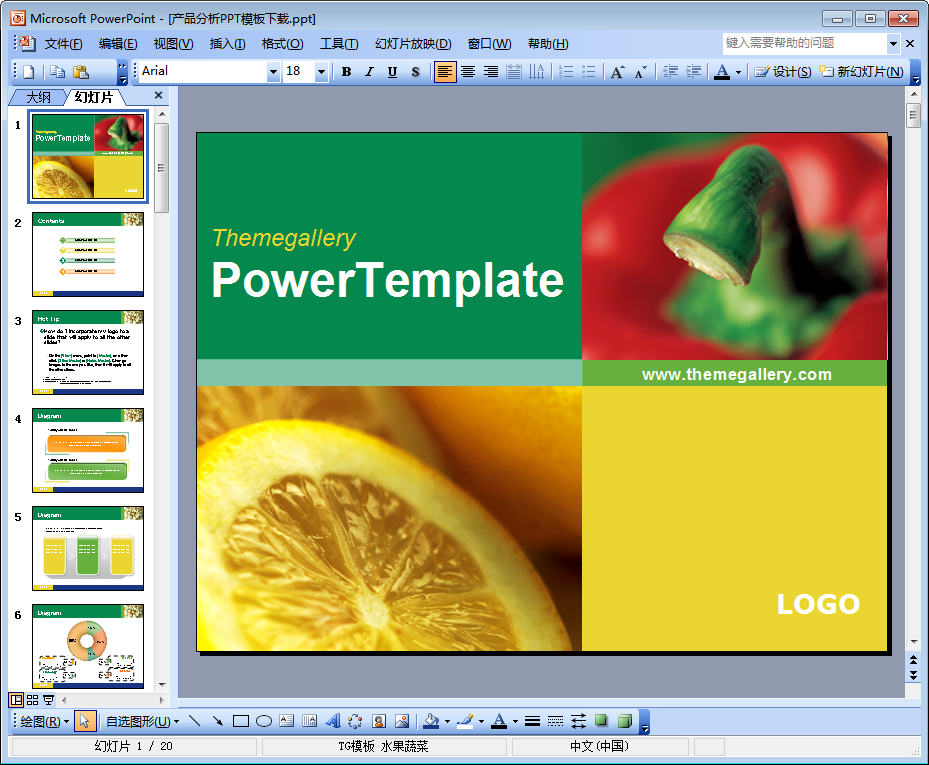
Task: Open the 工具(T) menu
Action: 339,44
